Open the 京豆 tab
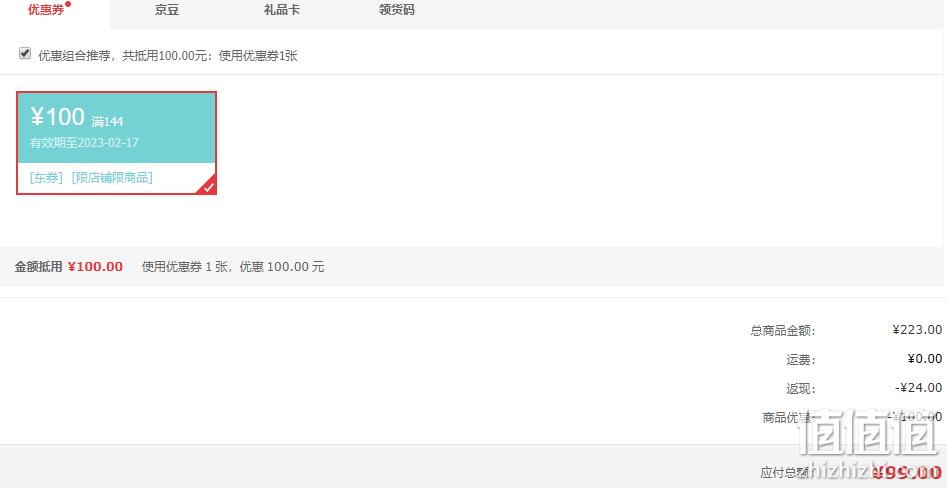Viewport: 947px width, 488px height. tap(167, 10)
